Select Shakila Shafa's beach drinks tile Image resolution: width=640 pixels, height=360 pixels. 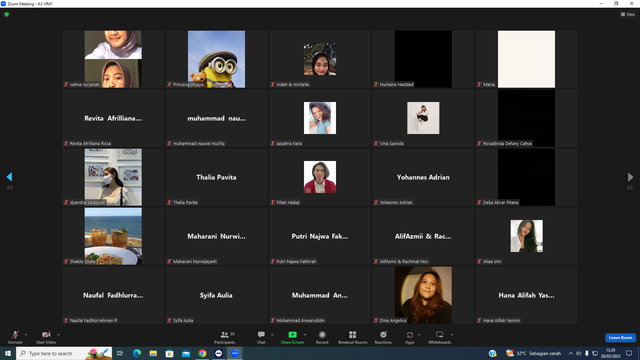[113, 236]
